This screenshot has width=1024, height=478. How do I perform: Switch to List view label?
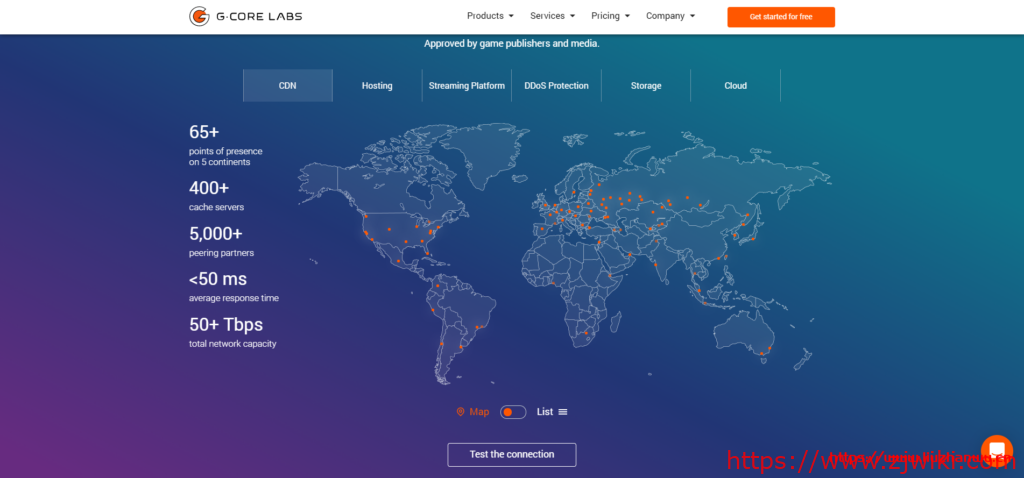[545, 412]
